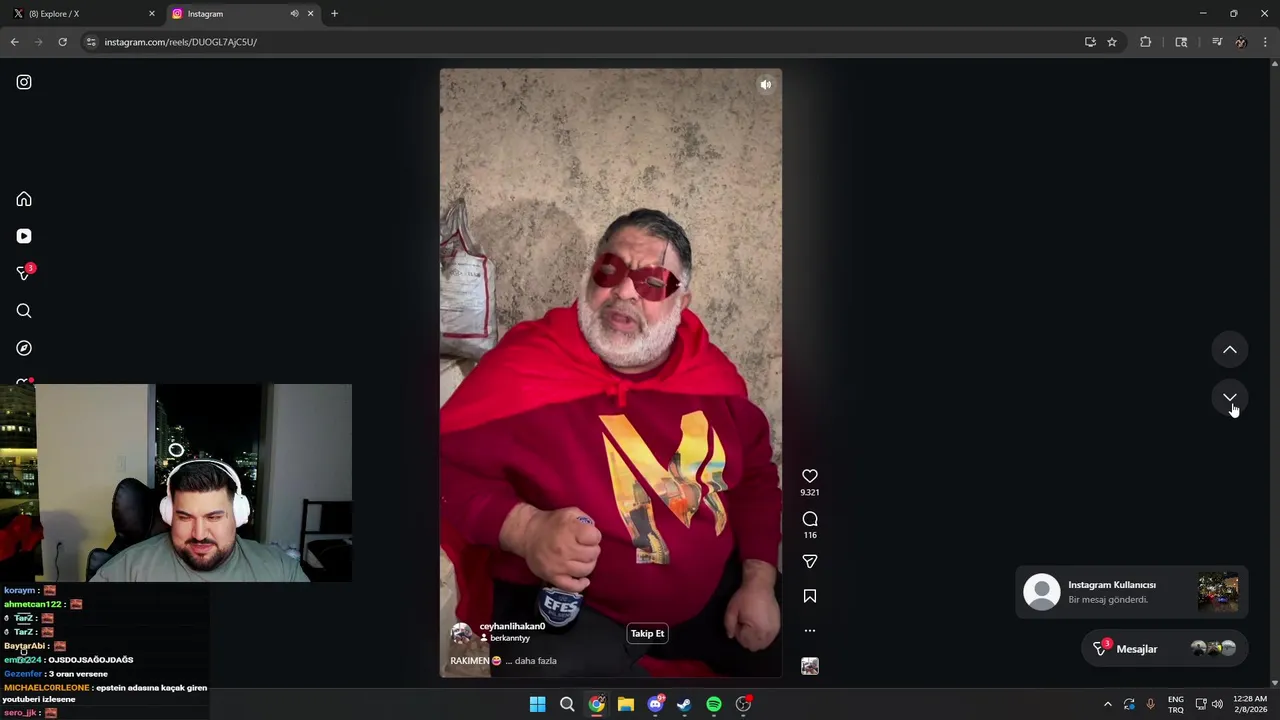
Task: Open the reel's comments bubble
Action: click(x=810, y=519)
